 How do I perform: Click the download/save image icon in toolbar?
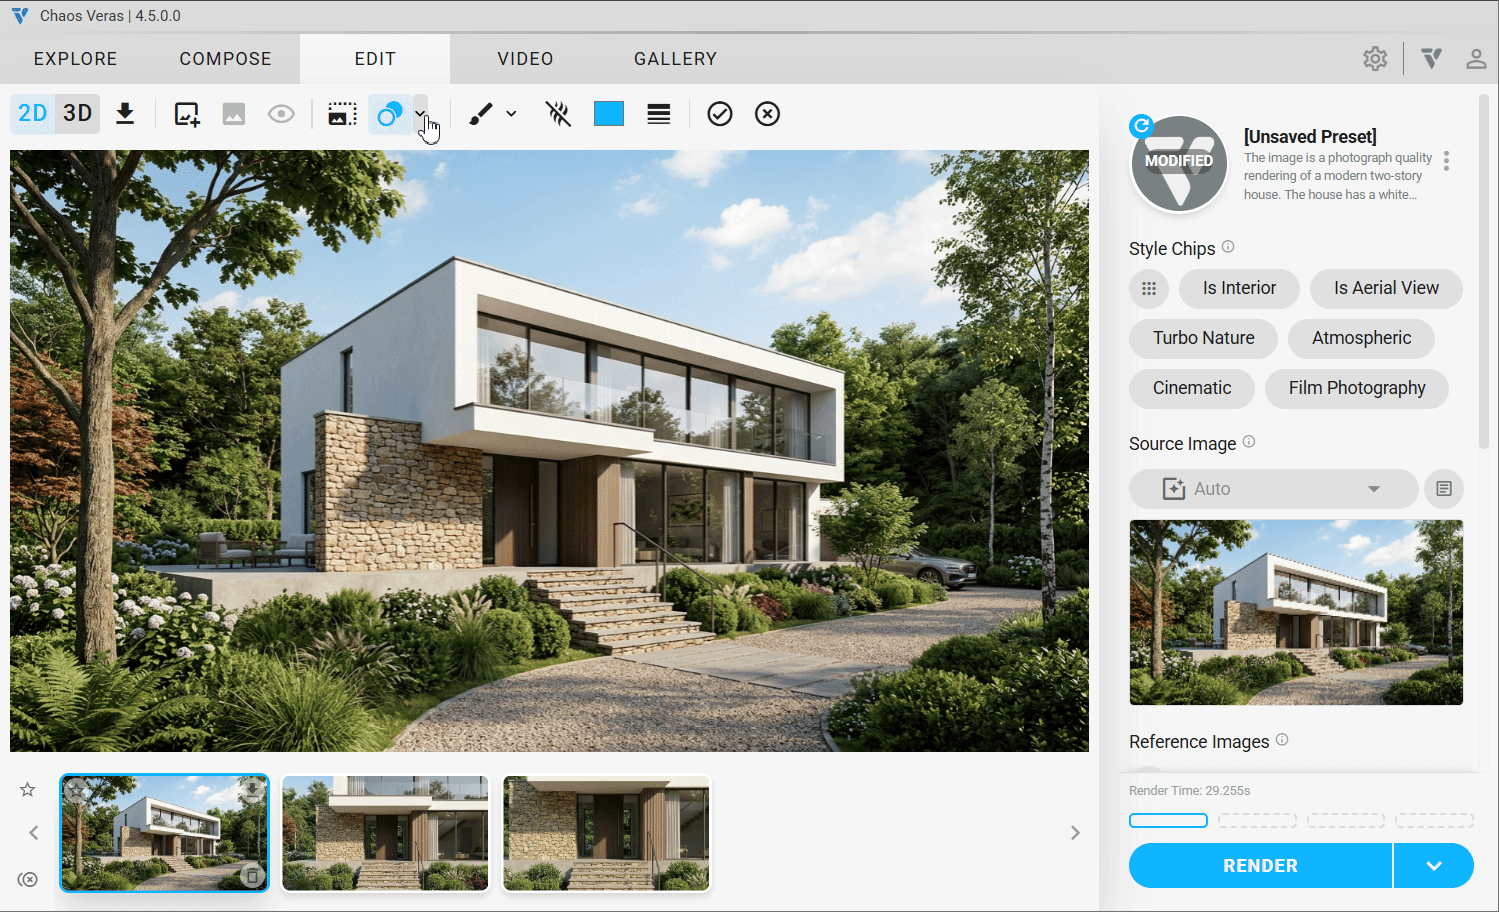125,114
